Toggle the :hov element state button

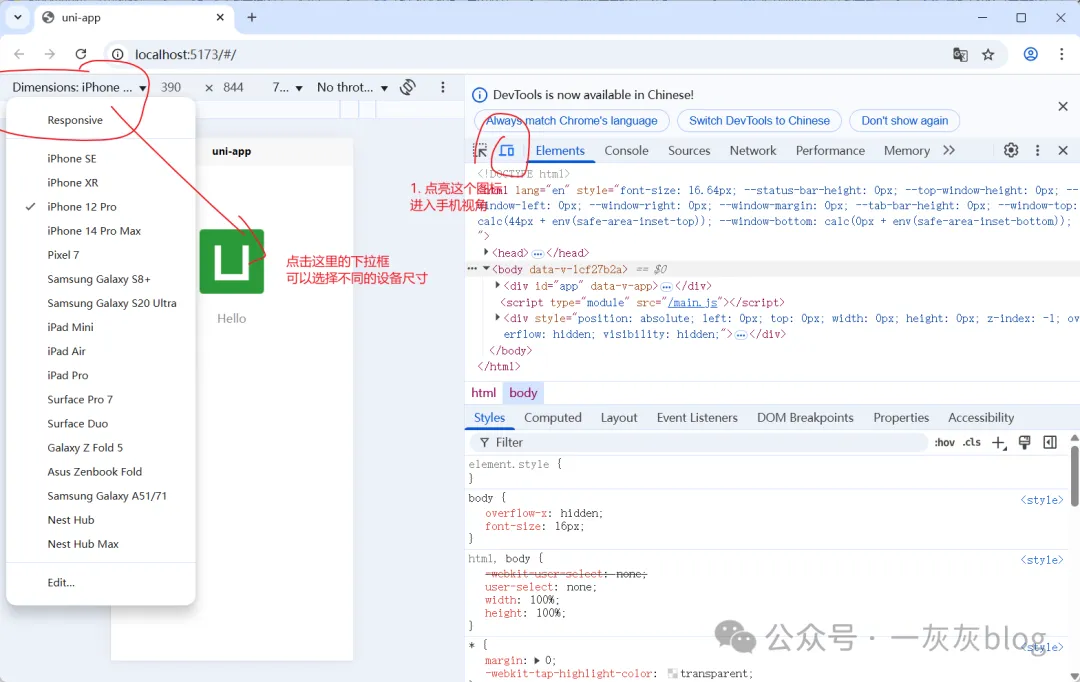(945, 442)
